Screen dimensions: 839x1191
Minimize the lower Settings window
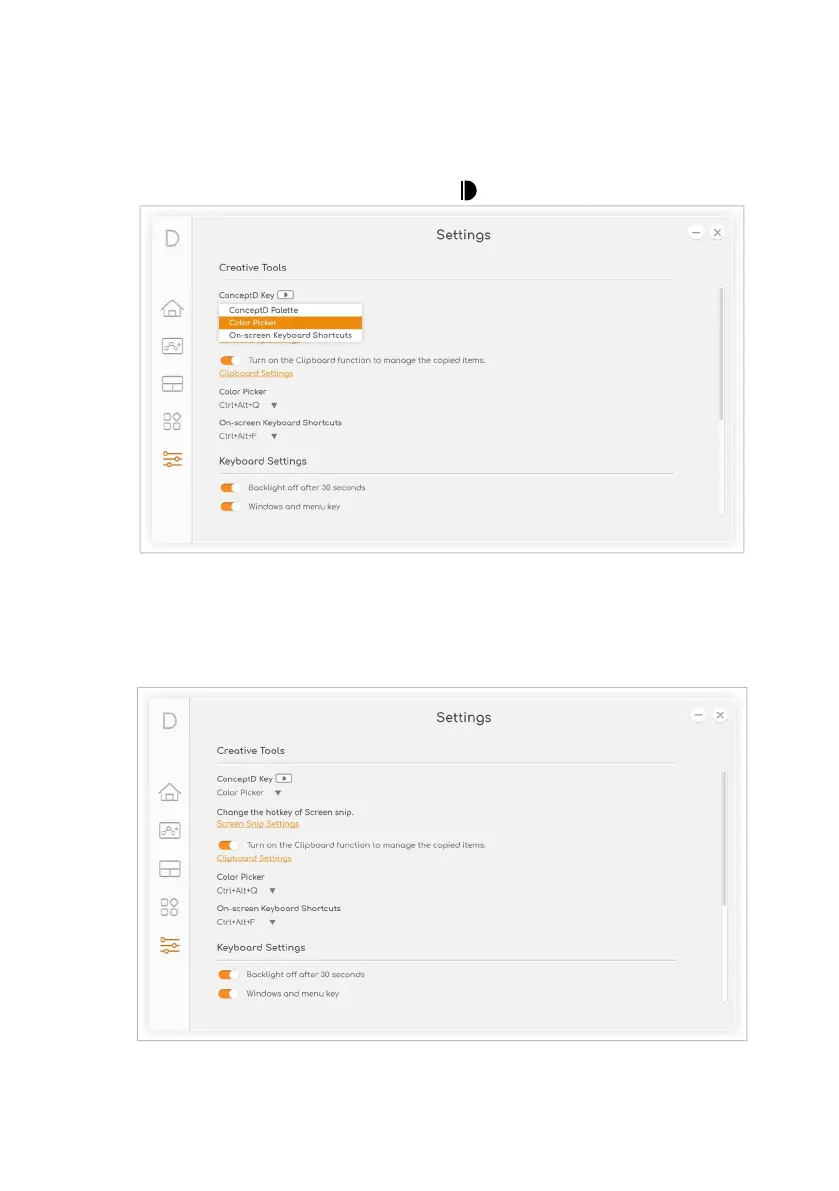tap(699, 715)
